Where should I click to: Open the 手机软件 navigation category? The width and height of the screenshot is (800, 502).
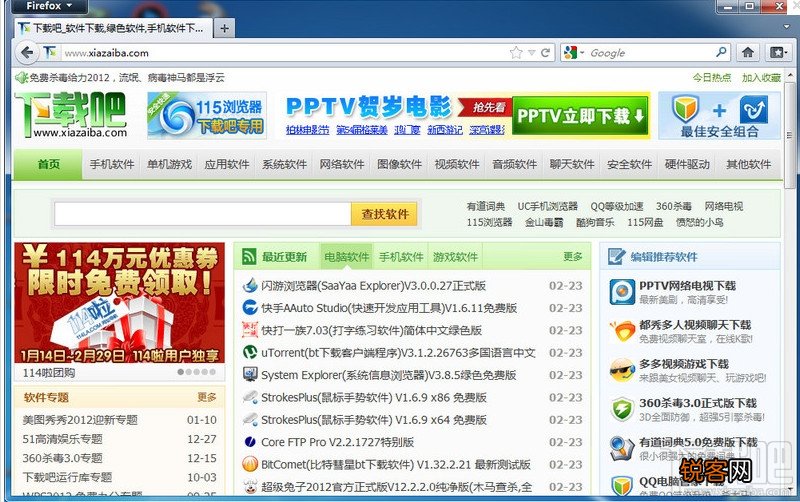(x=112, y=164)
